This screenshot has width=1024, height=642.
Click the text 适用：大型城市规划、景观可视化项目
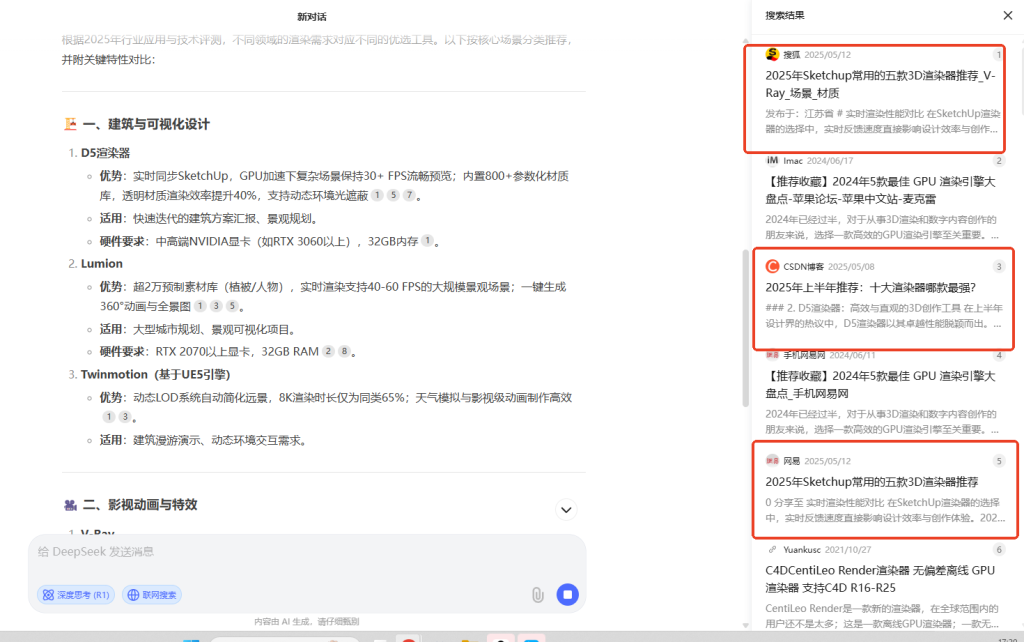198,329
